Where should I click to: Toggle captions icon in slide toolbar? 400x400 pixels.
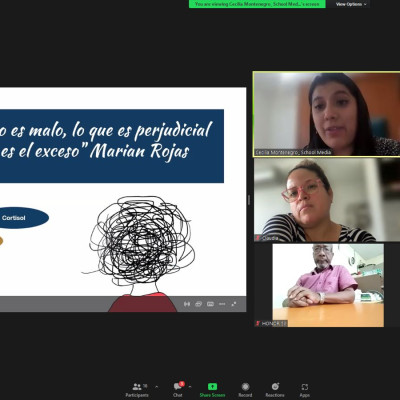(x=210, y=304)
